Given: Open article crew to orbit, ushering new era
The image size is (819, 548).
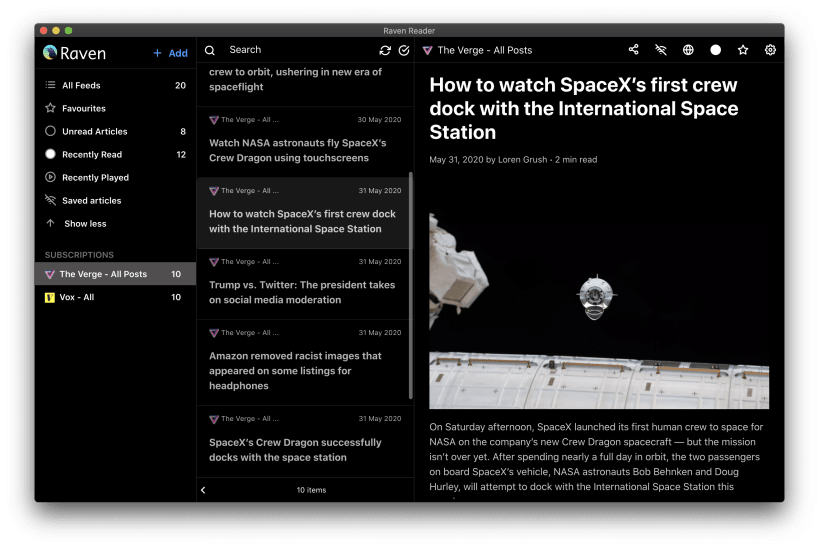Looking at the screenshot, I should click(x=305, y=84).
